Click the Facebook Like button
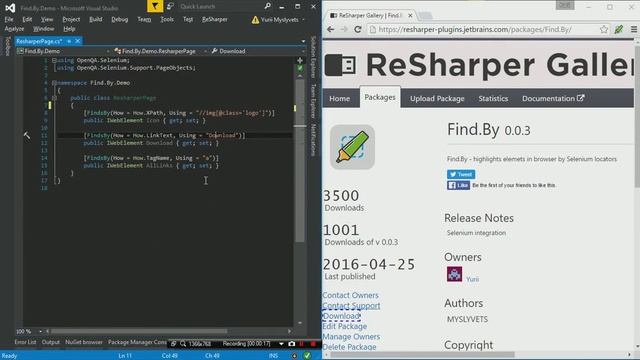This screenshot has width=640, height=360. 458,185
